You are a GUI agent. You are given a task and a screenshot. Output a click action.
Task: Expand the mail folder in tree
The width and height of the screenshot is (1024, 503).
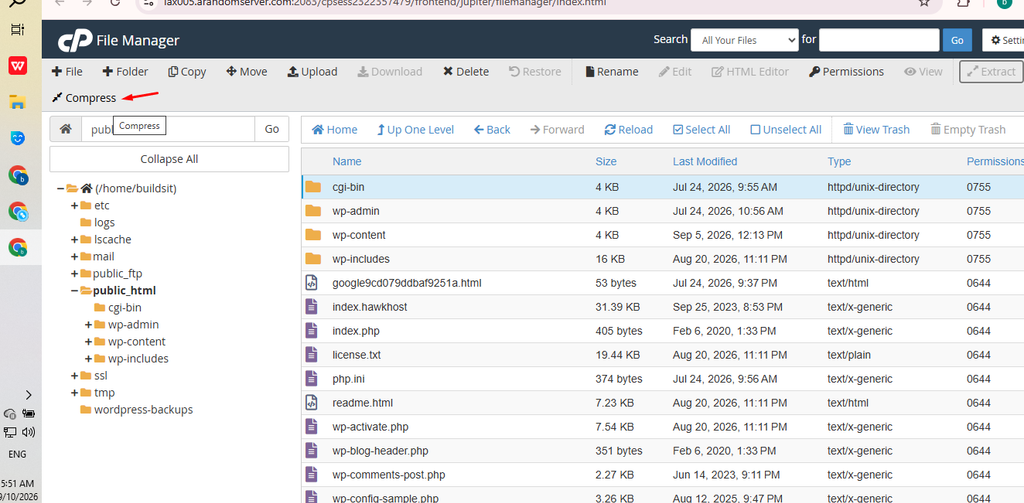74,257
